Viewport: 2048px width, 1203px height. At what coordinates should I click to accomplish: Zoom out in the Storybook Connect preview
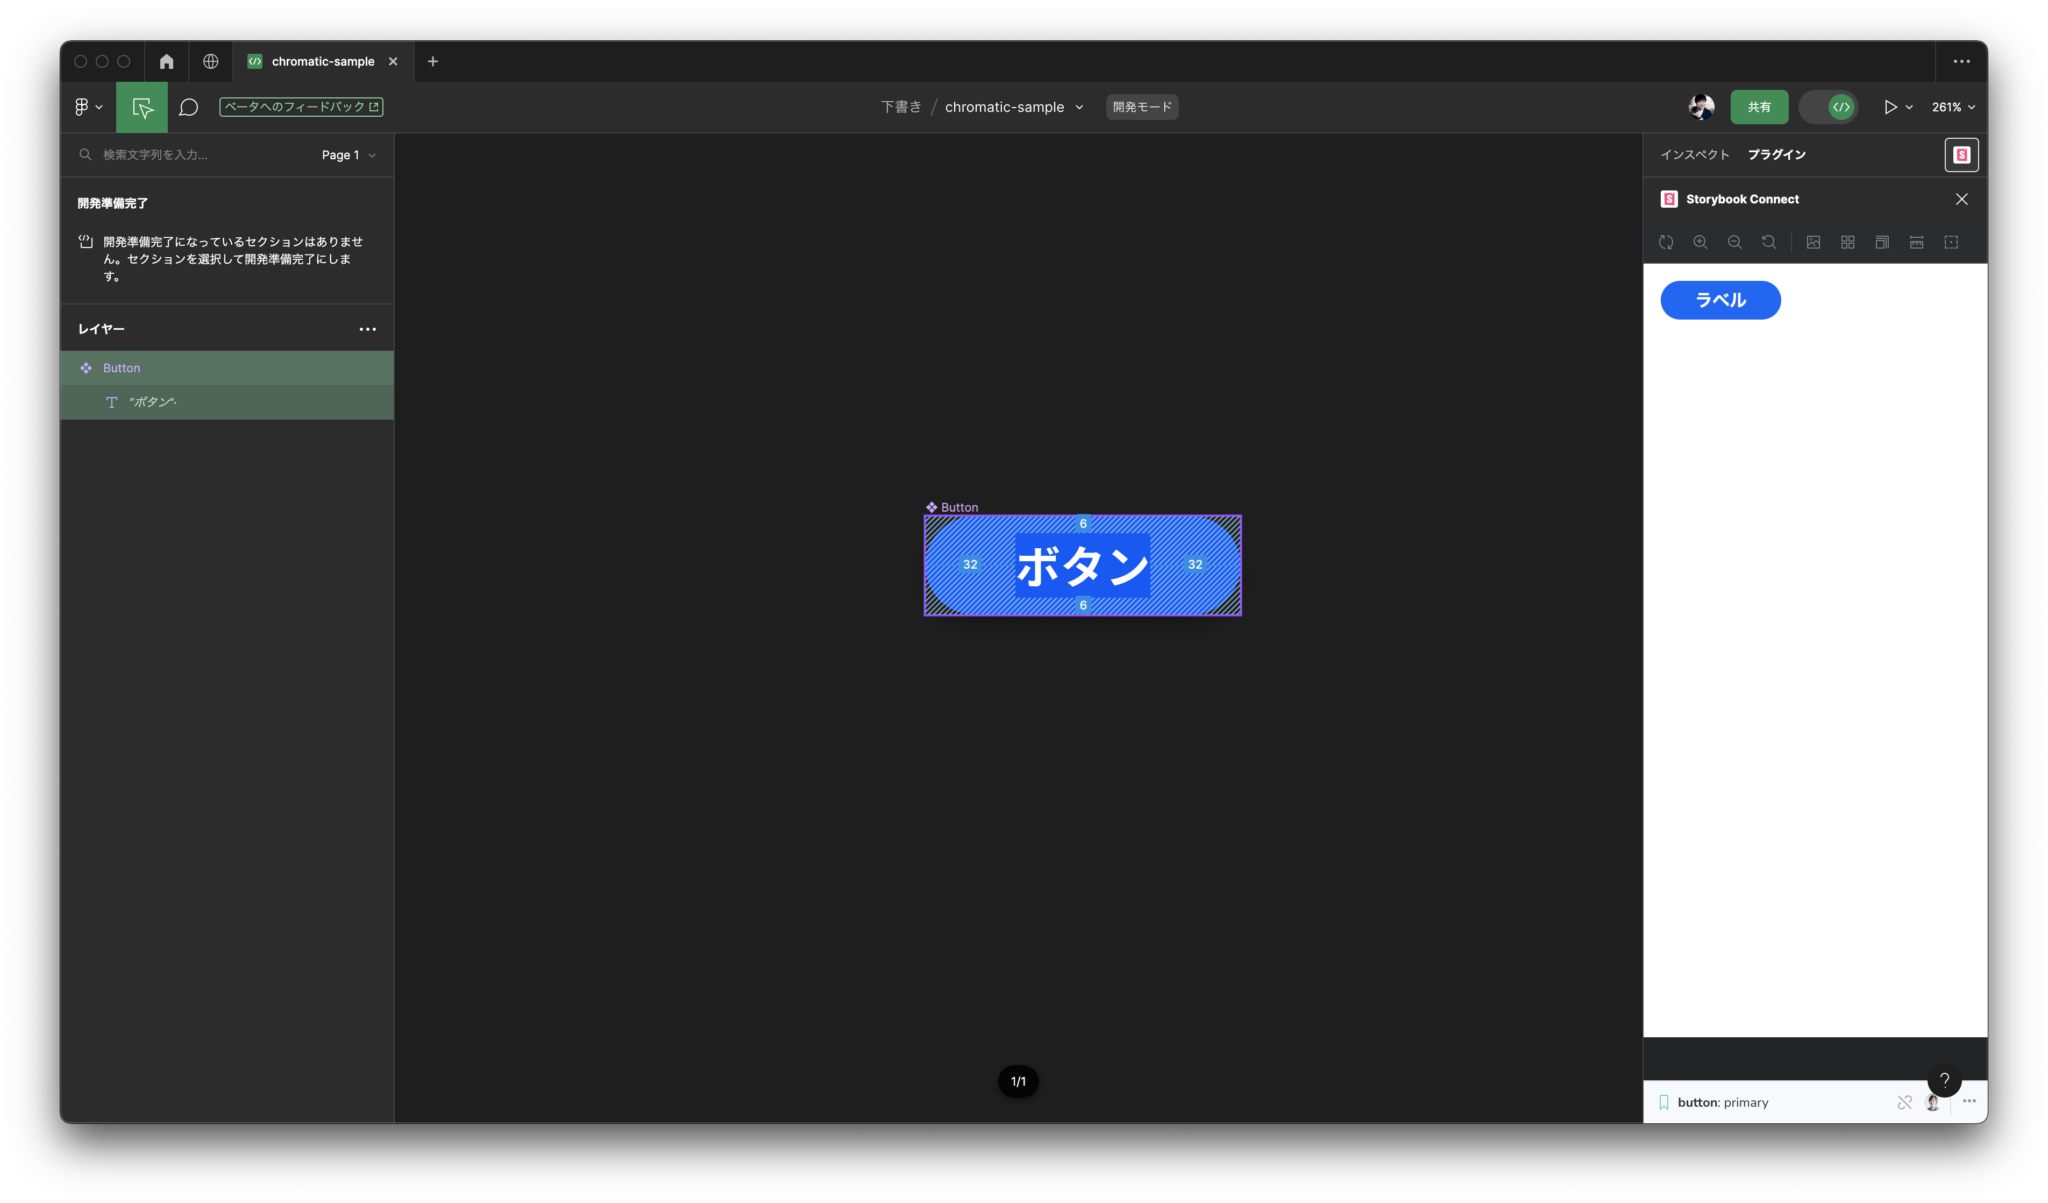click(1735, 242)
